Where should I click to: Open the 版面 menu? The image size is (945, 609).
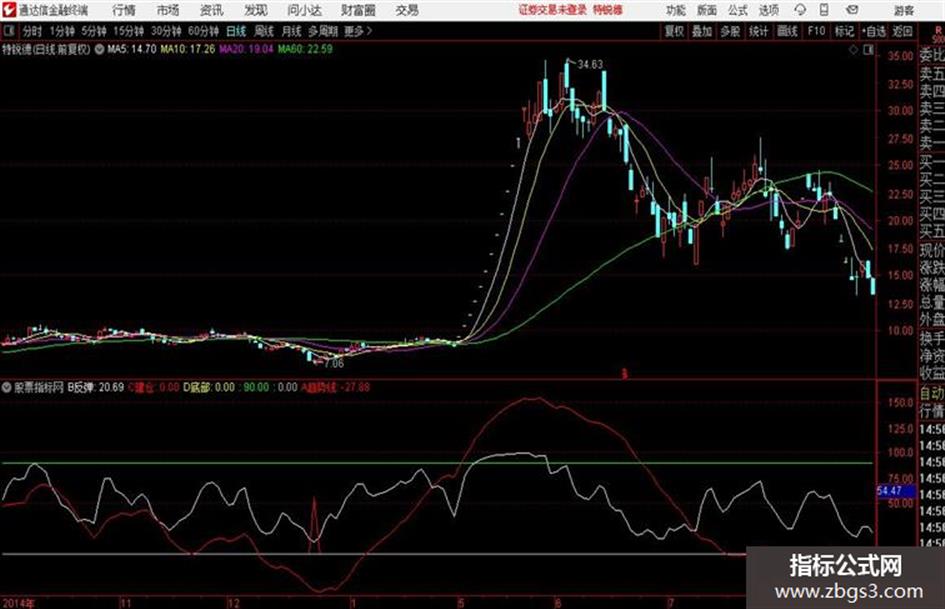click(707, 10)
